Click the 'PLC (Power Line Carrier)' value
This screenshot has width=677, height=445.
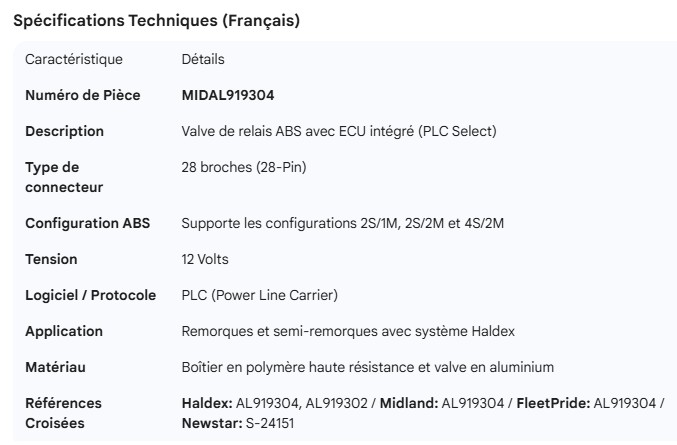click(259, 295)
